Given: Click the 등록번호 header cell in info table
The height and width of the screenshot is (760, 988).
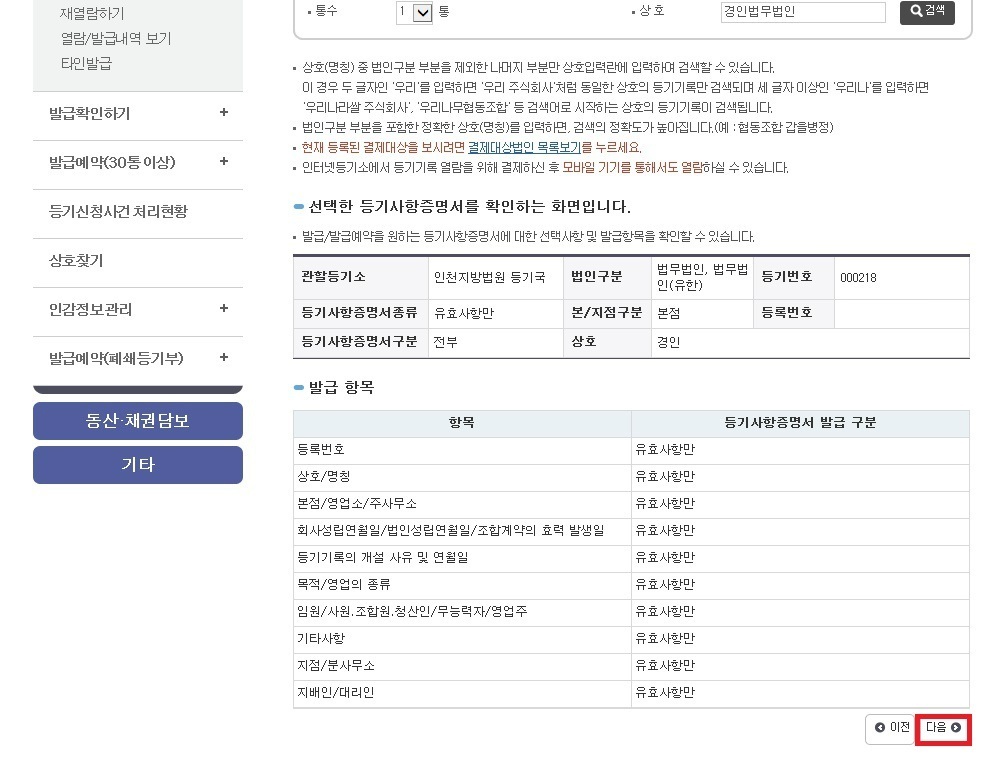Looking at the screenshot, I should point(793,313).
